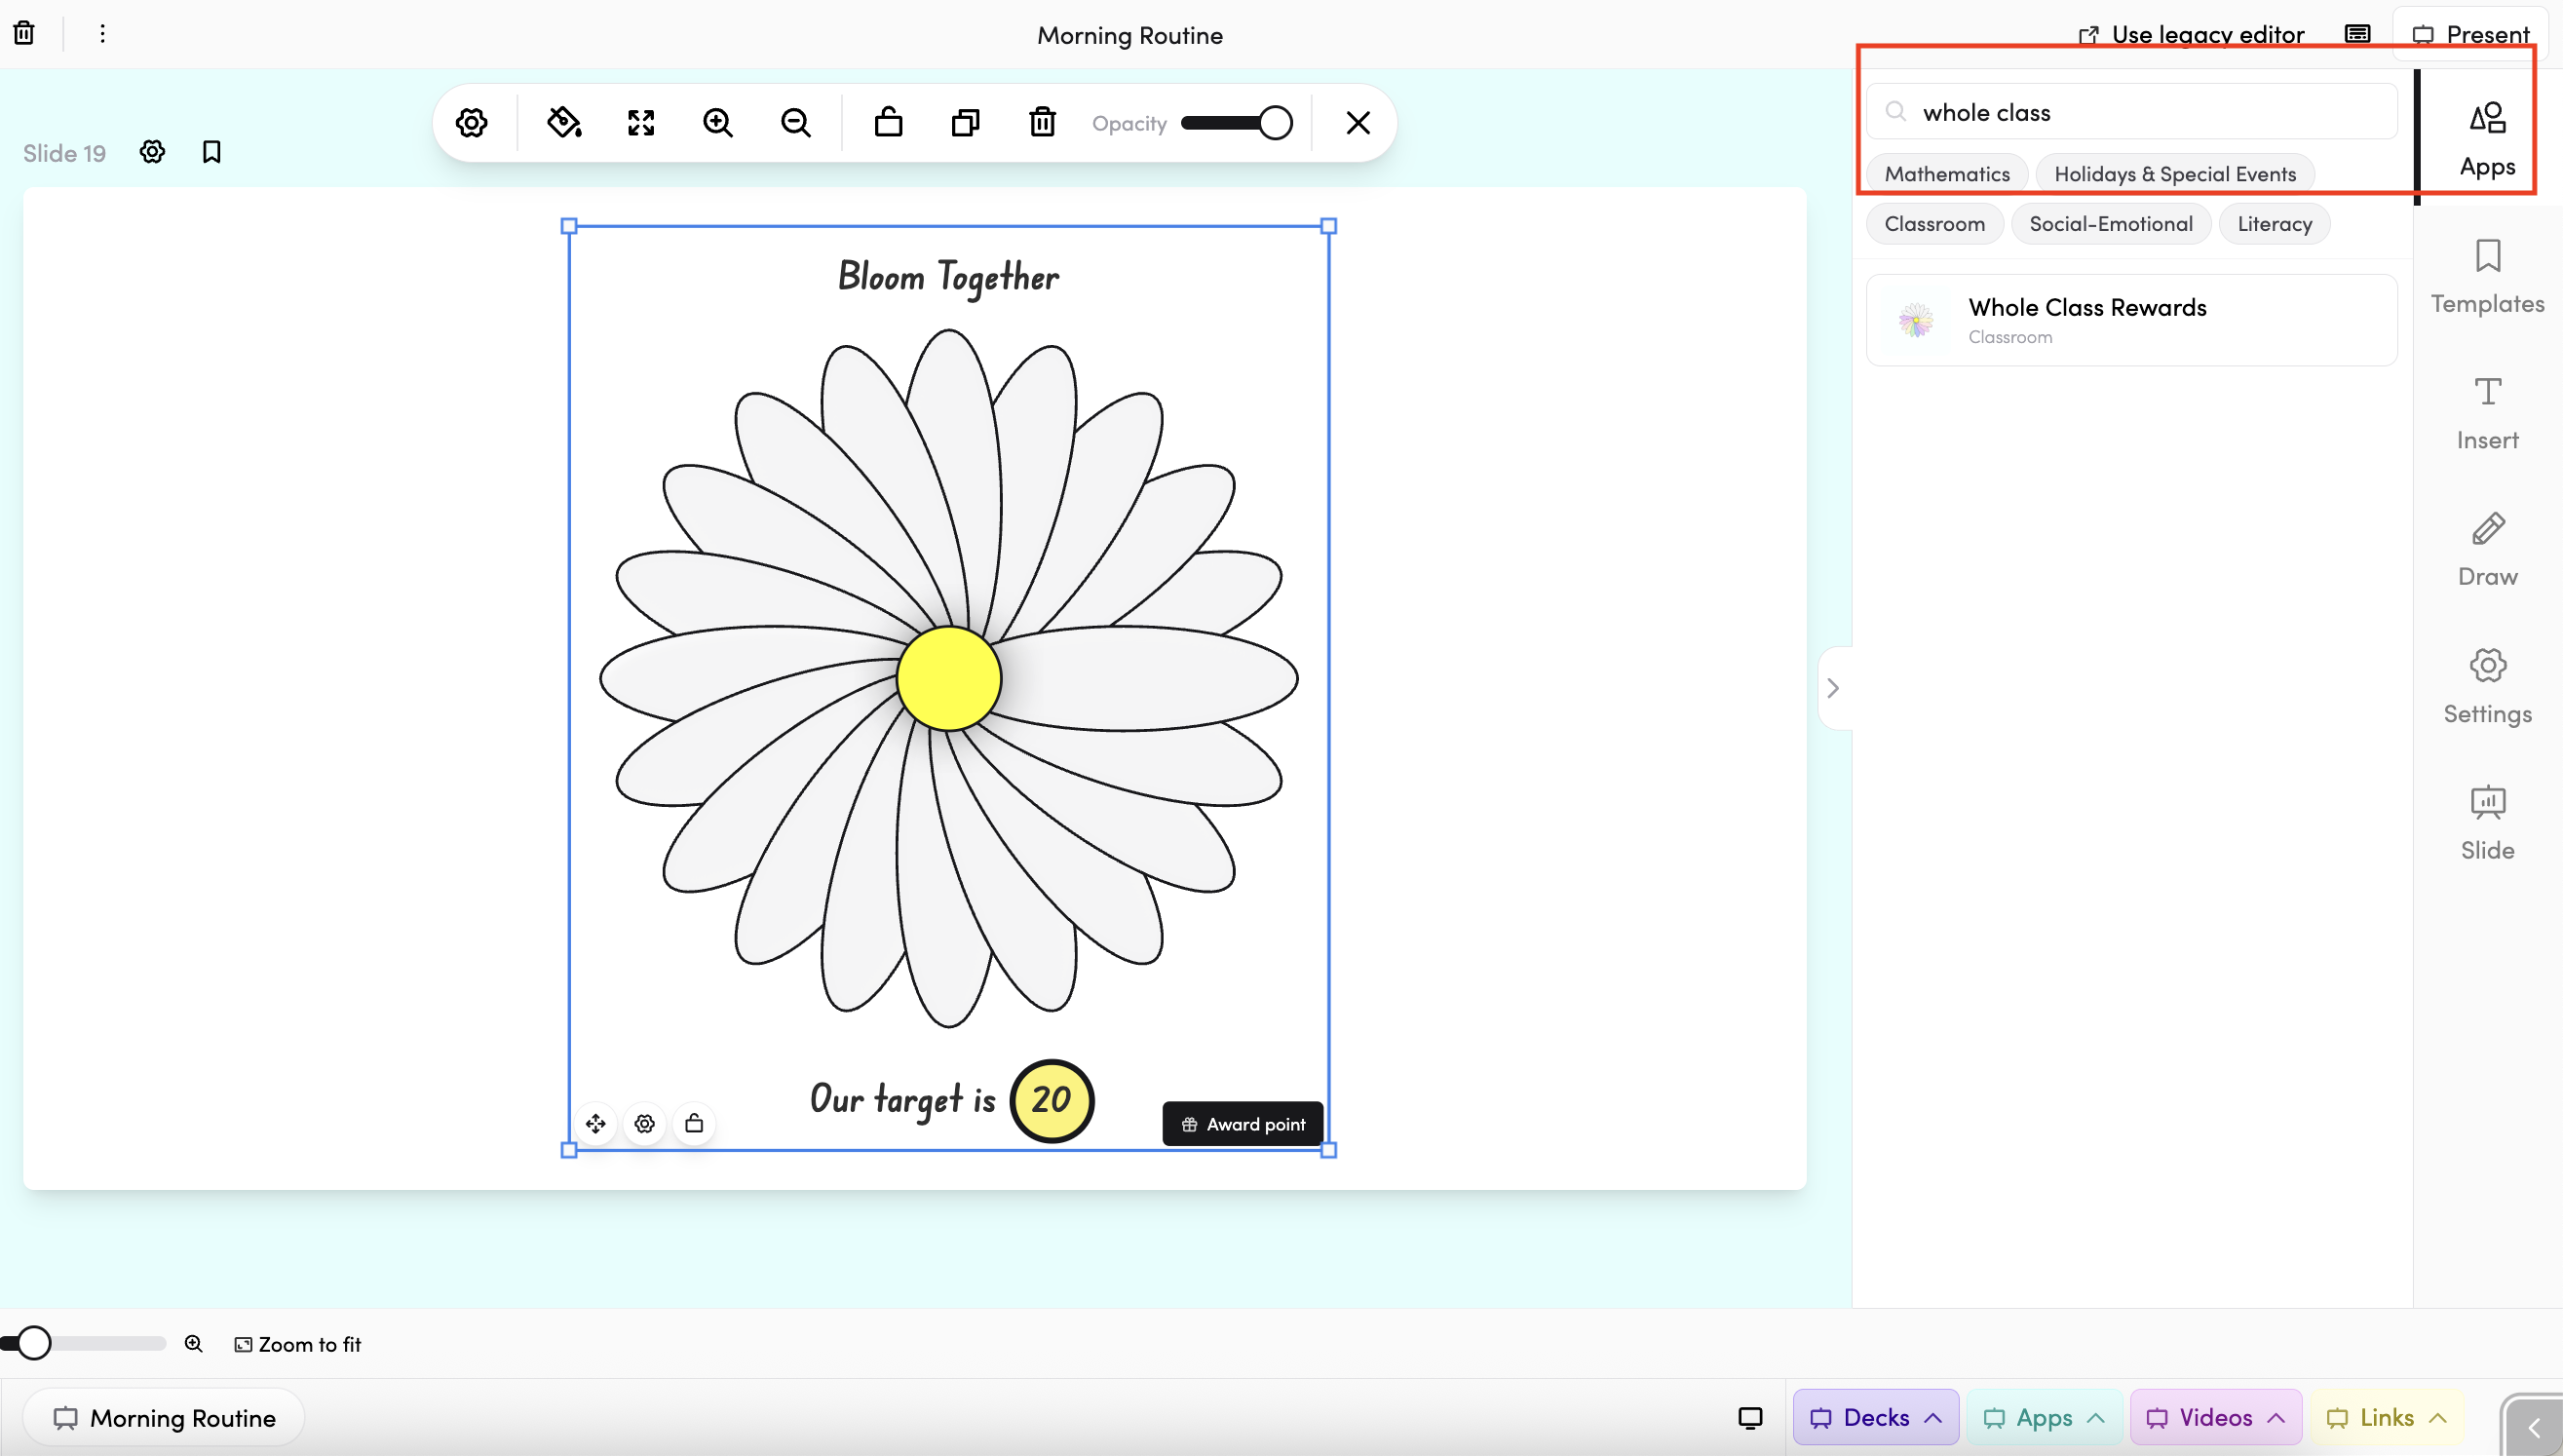Screen dimensions: 2563x1456
Task: Click the zoom out magnifier in toolbar
Action: click(795, 123)
